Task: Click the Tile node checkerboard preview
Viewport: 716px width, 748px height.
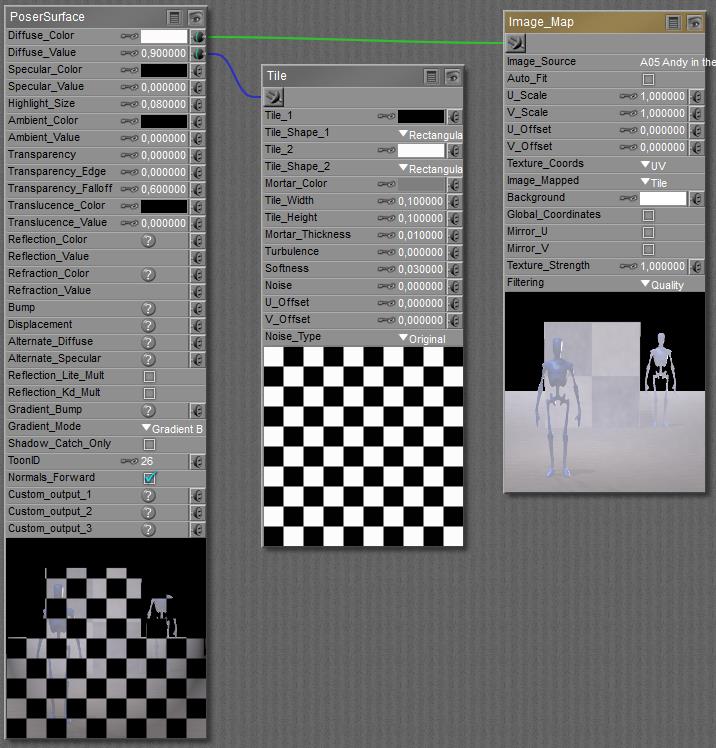Action: pos(363,447)
